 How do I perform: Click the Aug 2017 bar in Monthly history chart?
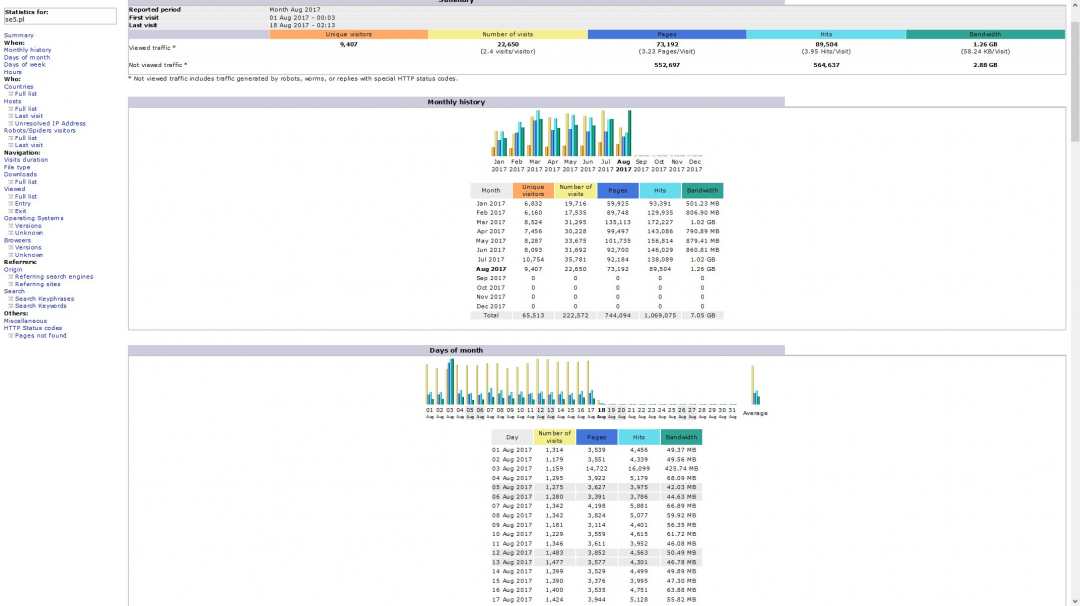[624, 134]
